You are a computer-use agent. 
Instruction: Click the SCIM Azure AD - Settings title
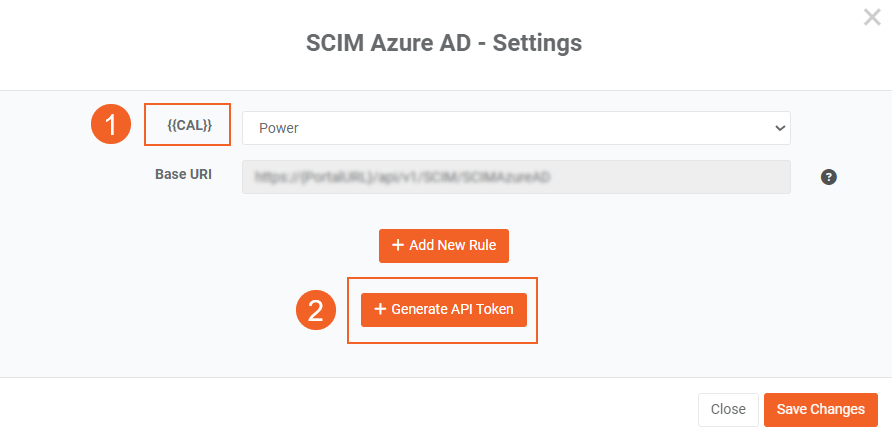444,44
